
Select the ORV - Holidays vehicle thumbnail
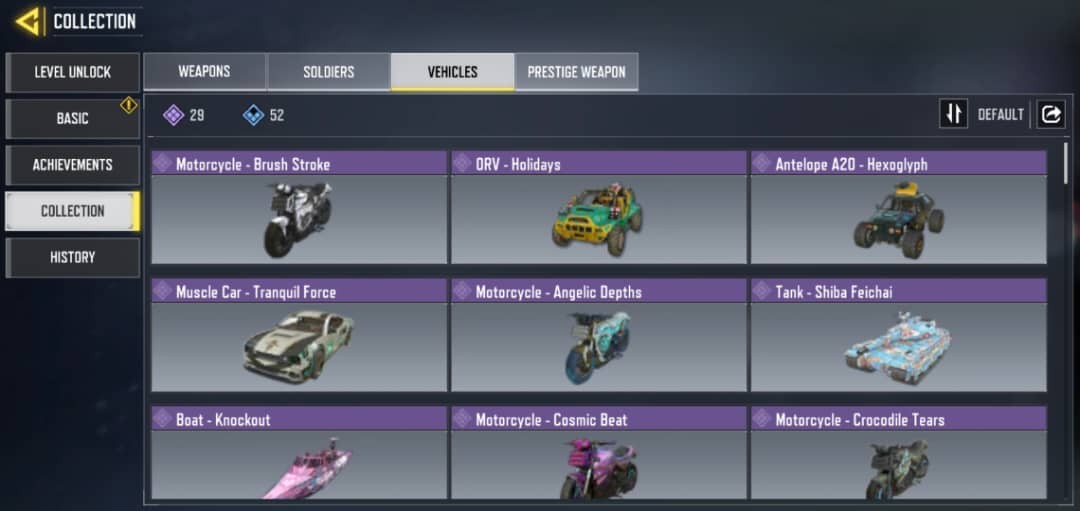pos(599,219)
